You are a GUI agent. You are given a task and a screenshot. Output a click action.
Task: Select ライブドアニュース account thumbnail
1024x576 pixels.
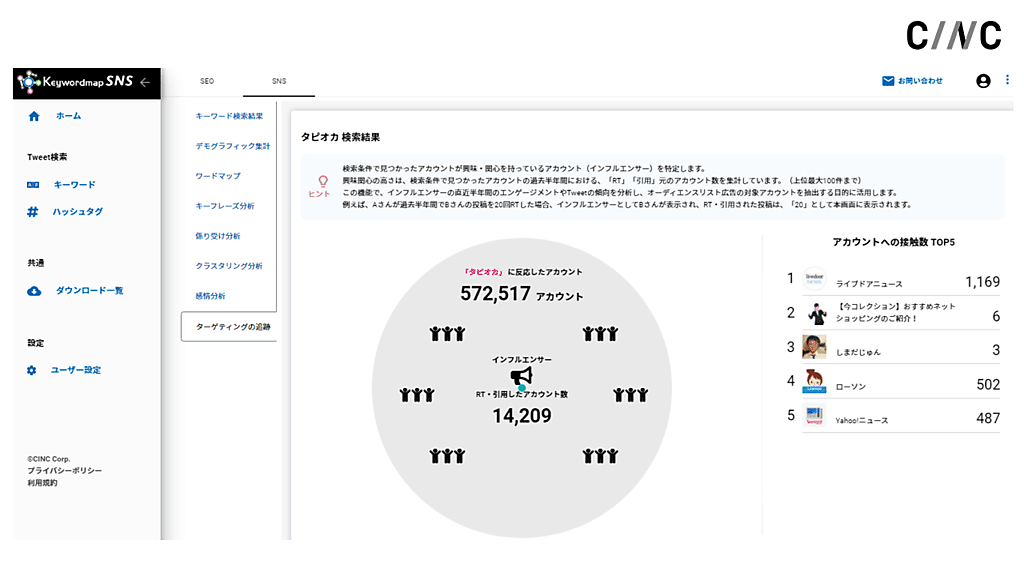point(814,282)
